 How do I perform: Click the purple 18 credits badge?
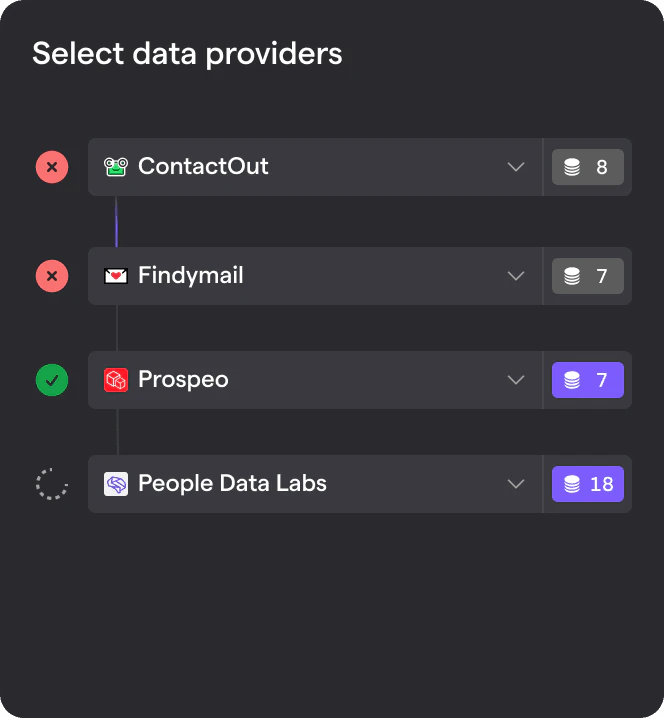pyautogui.click(x=588, y=484)
